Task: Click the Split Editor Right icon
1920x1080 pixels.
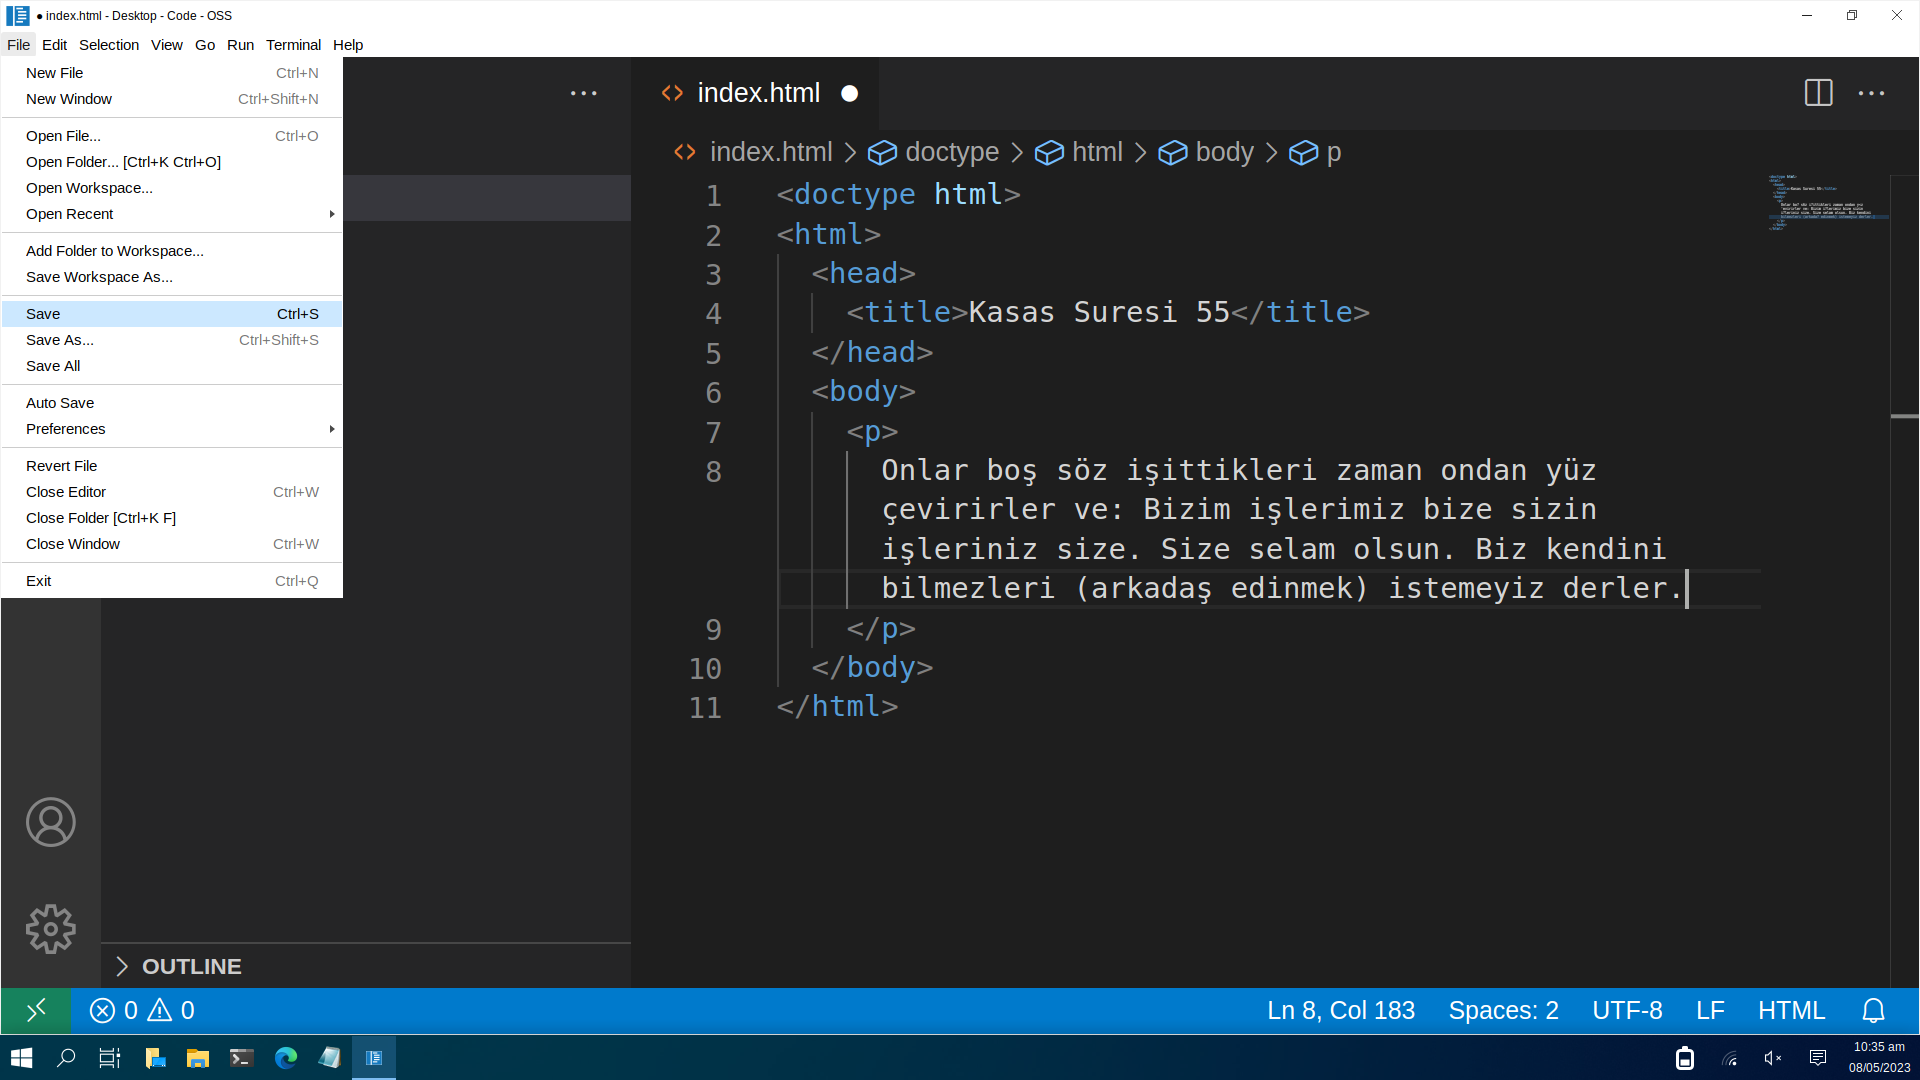Action: click(1818, 93)
